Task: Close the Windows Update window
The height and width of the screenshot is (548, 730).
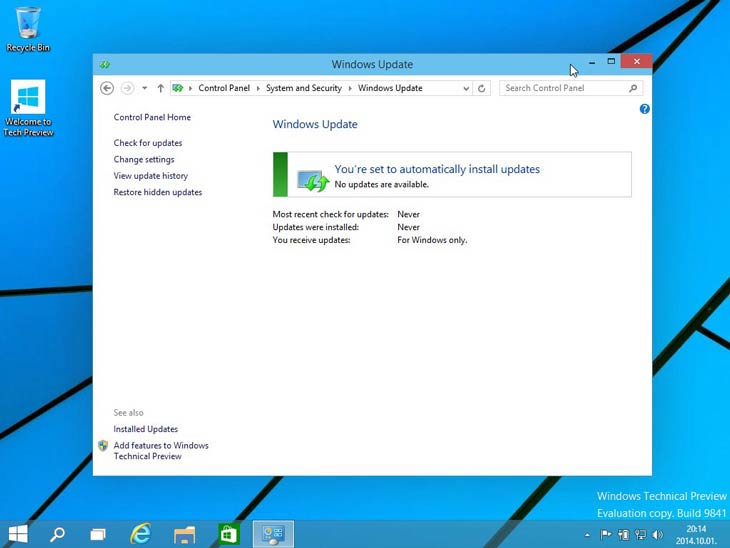Action: (636, 61)
